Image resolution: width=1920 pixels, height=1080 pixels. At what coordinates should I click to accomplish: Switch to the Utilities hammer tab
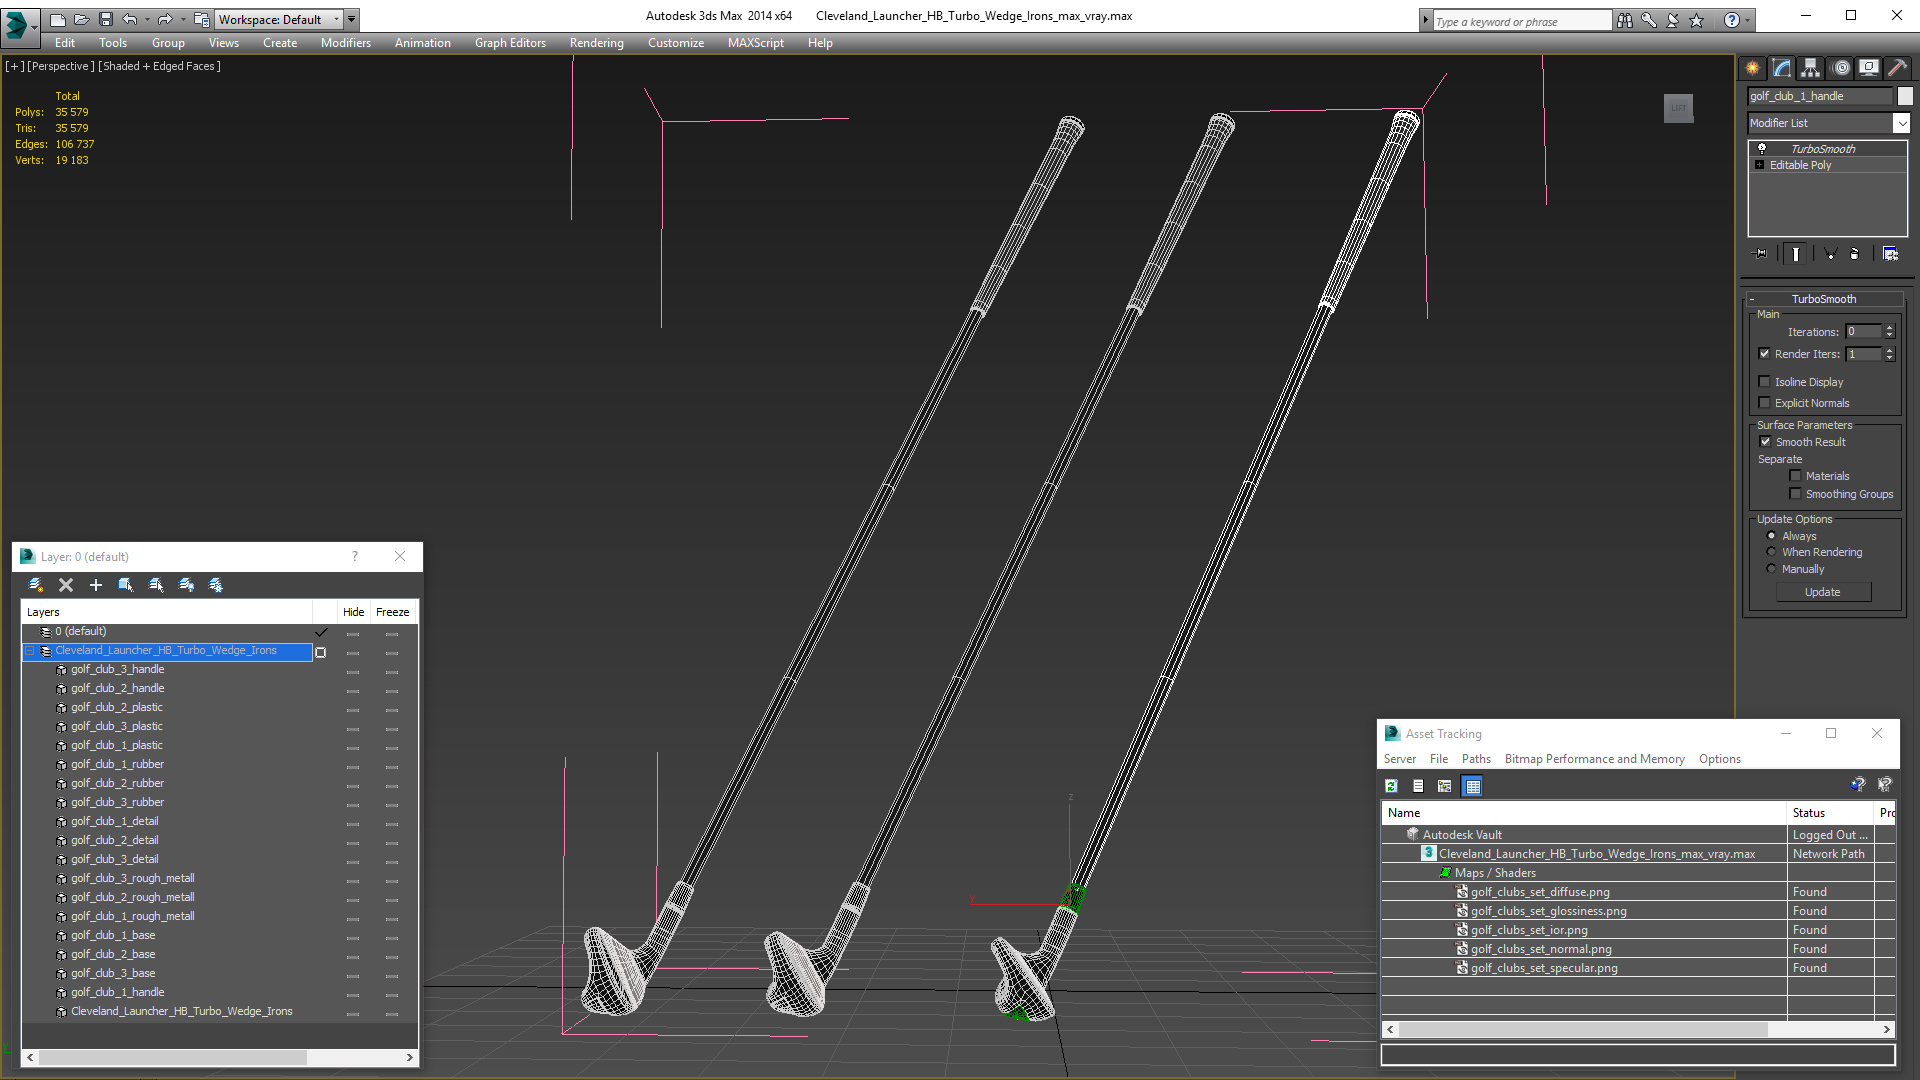(1897, 68)
